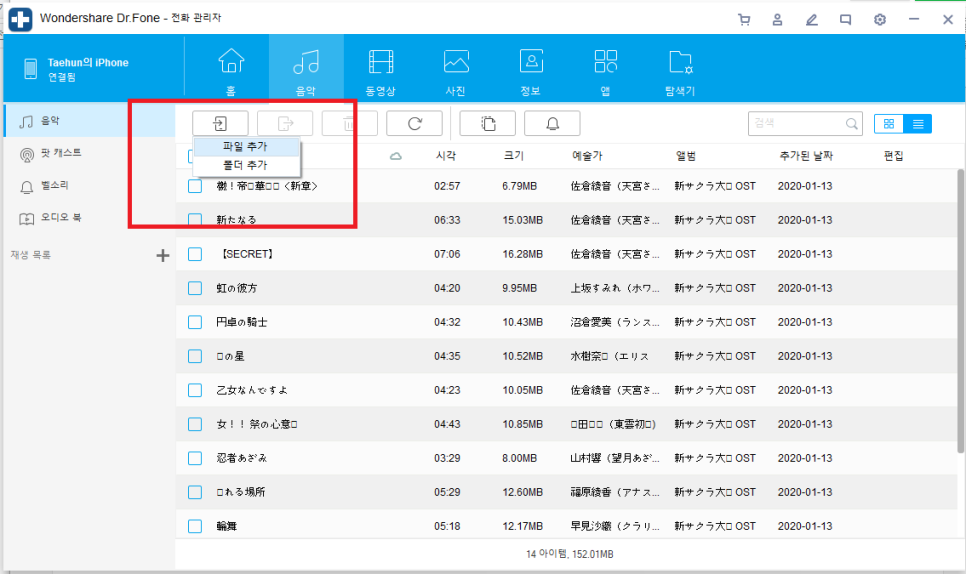The width and height of the screenshot is (966, 574).
Task: Tick the checkbox for 〈新章〉 track
Action: click(195, 186)
